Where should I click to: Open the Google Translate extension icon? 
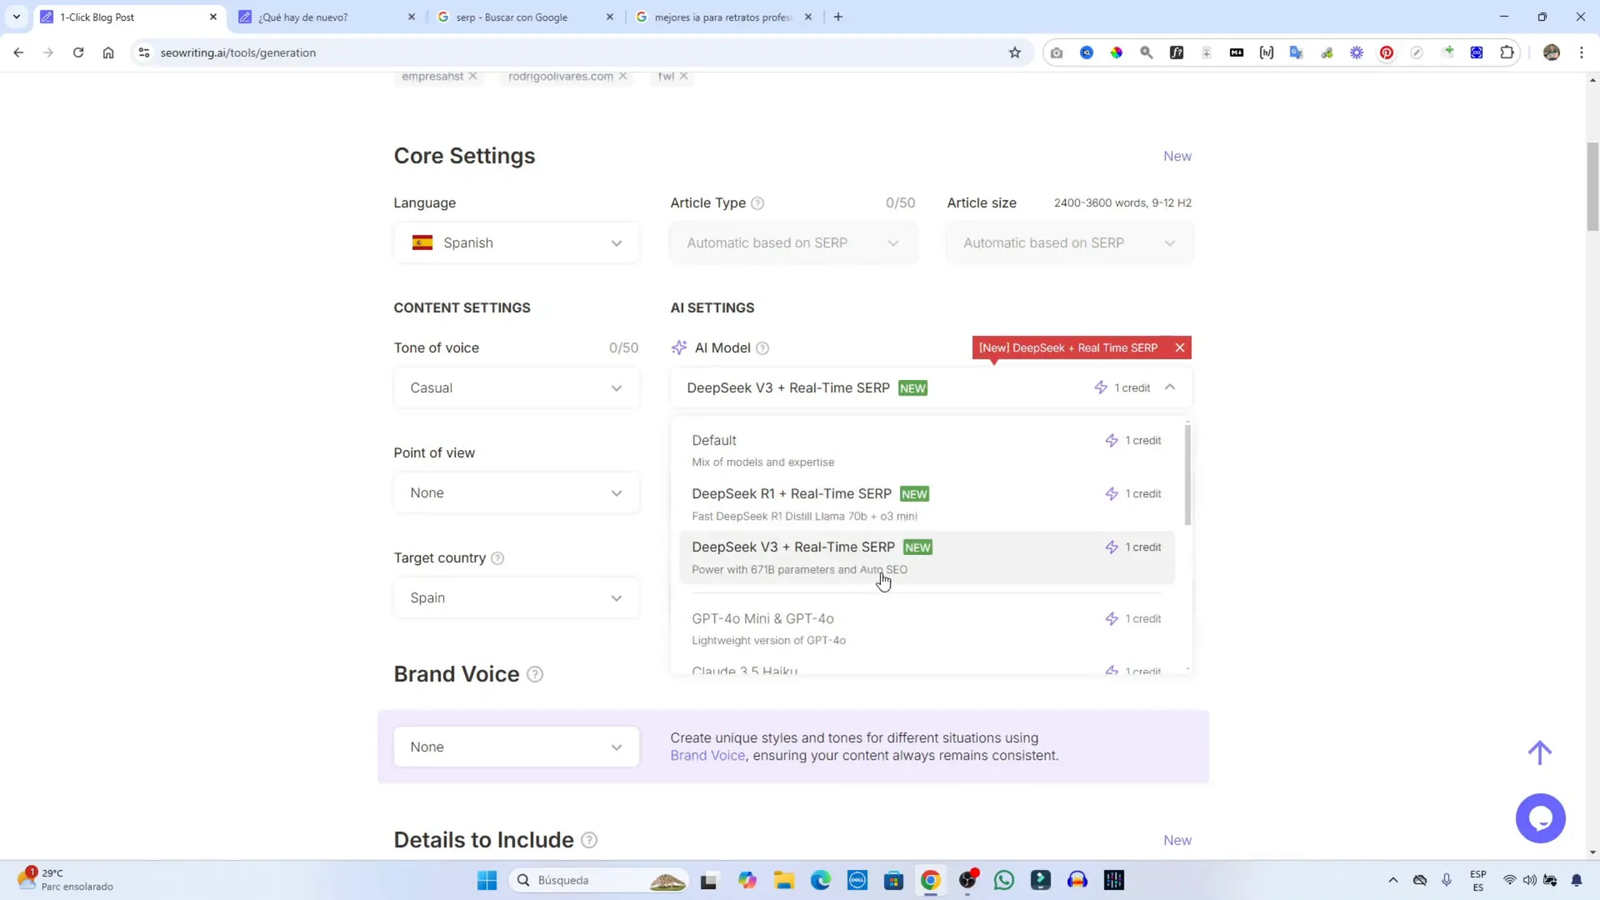(x=1296, y=52)
